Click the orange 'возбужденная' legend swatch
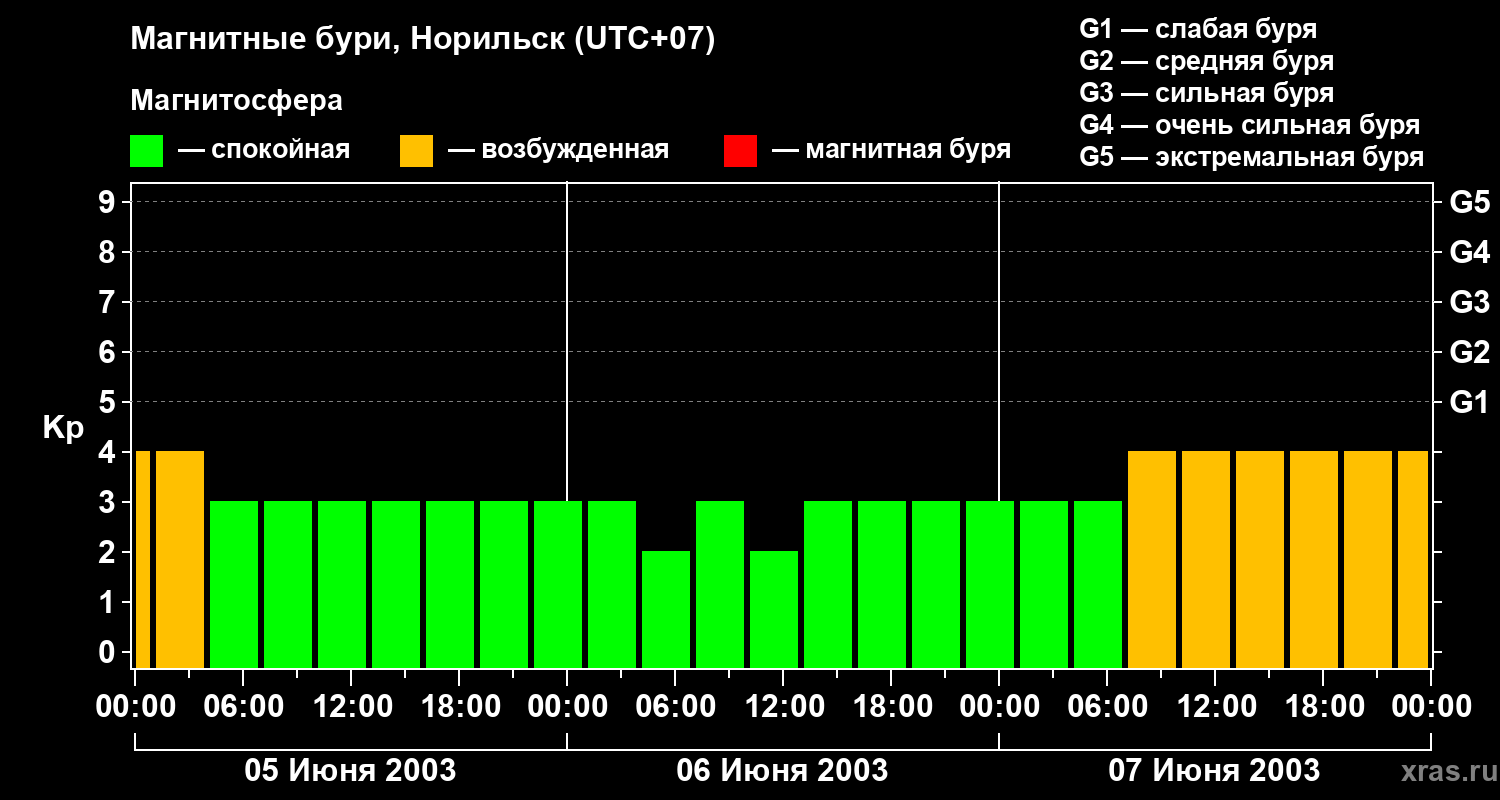 pyautogui.click(x=416, y=151)
